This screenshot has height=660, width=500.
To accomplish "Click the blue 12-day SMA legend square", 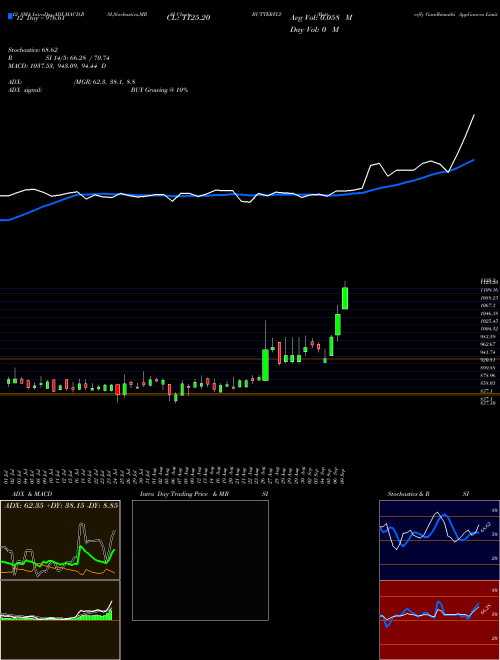I will 10,17.
